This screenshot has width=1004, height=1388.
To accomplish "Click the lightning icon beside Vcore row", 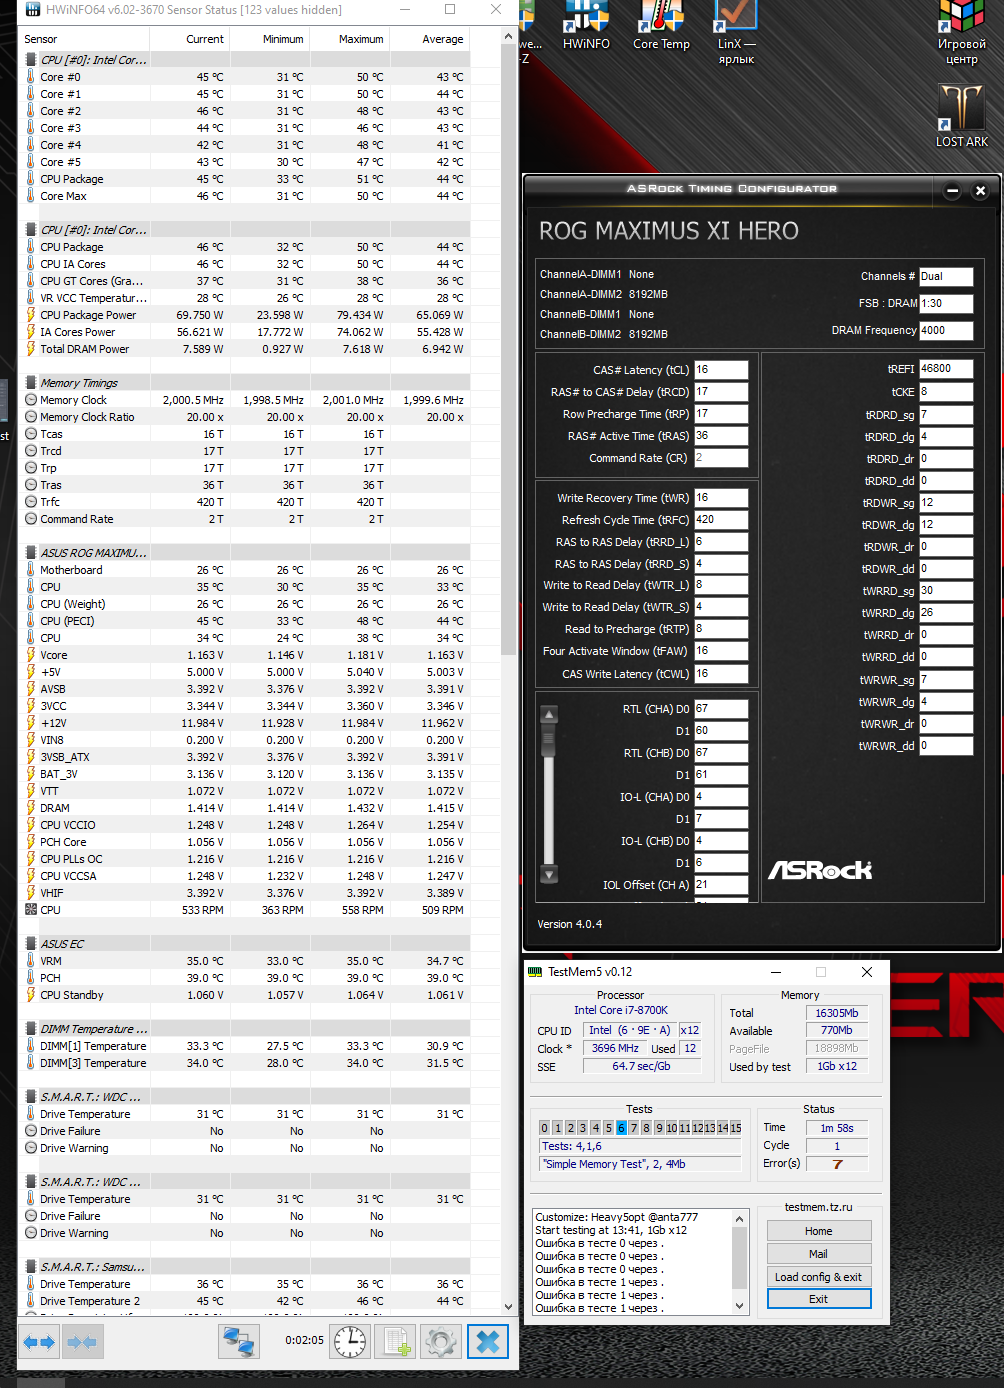I will click(x=31, y=655).
